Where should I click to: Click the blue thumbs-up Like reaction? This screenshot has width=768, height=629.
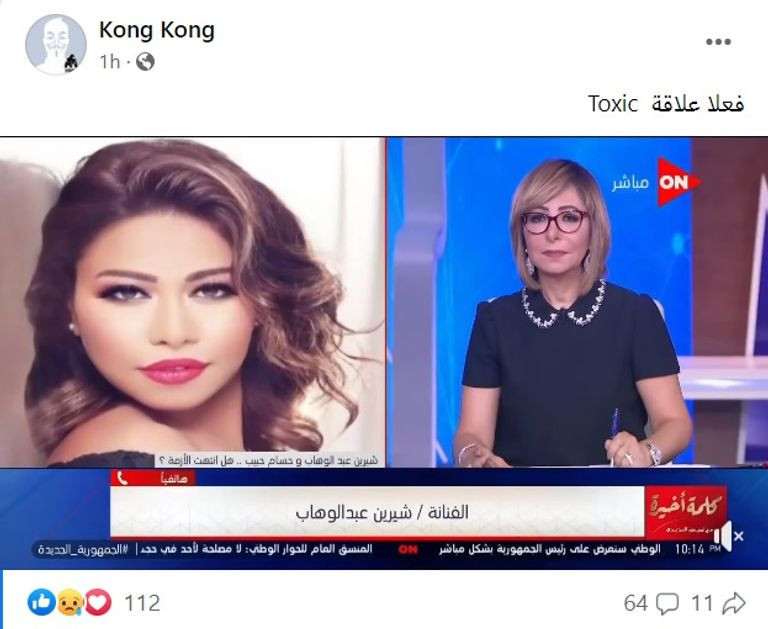[x=42, y=603]
